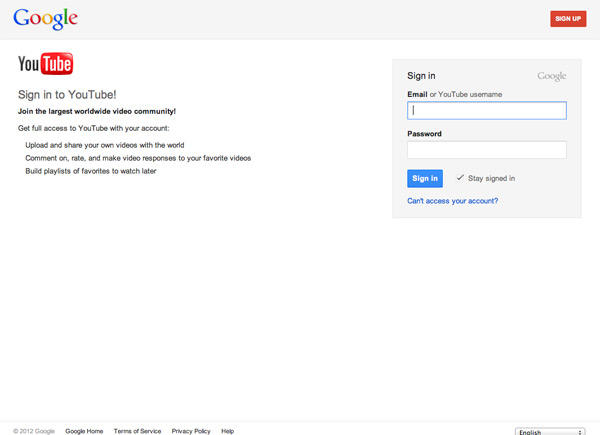Click the YouTube logo
The width and height of the screenshot is (600, 435).
tap(46, 64)
